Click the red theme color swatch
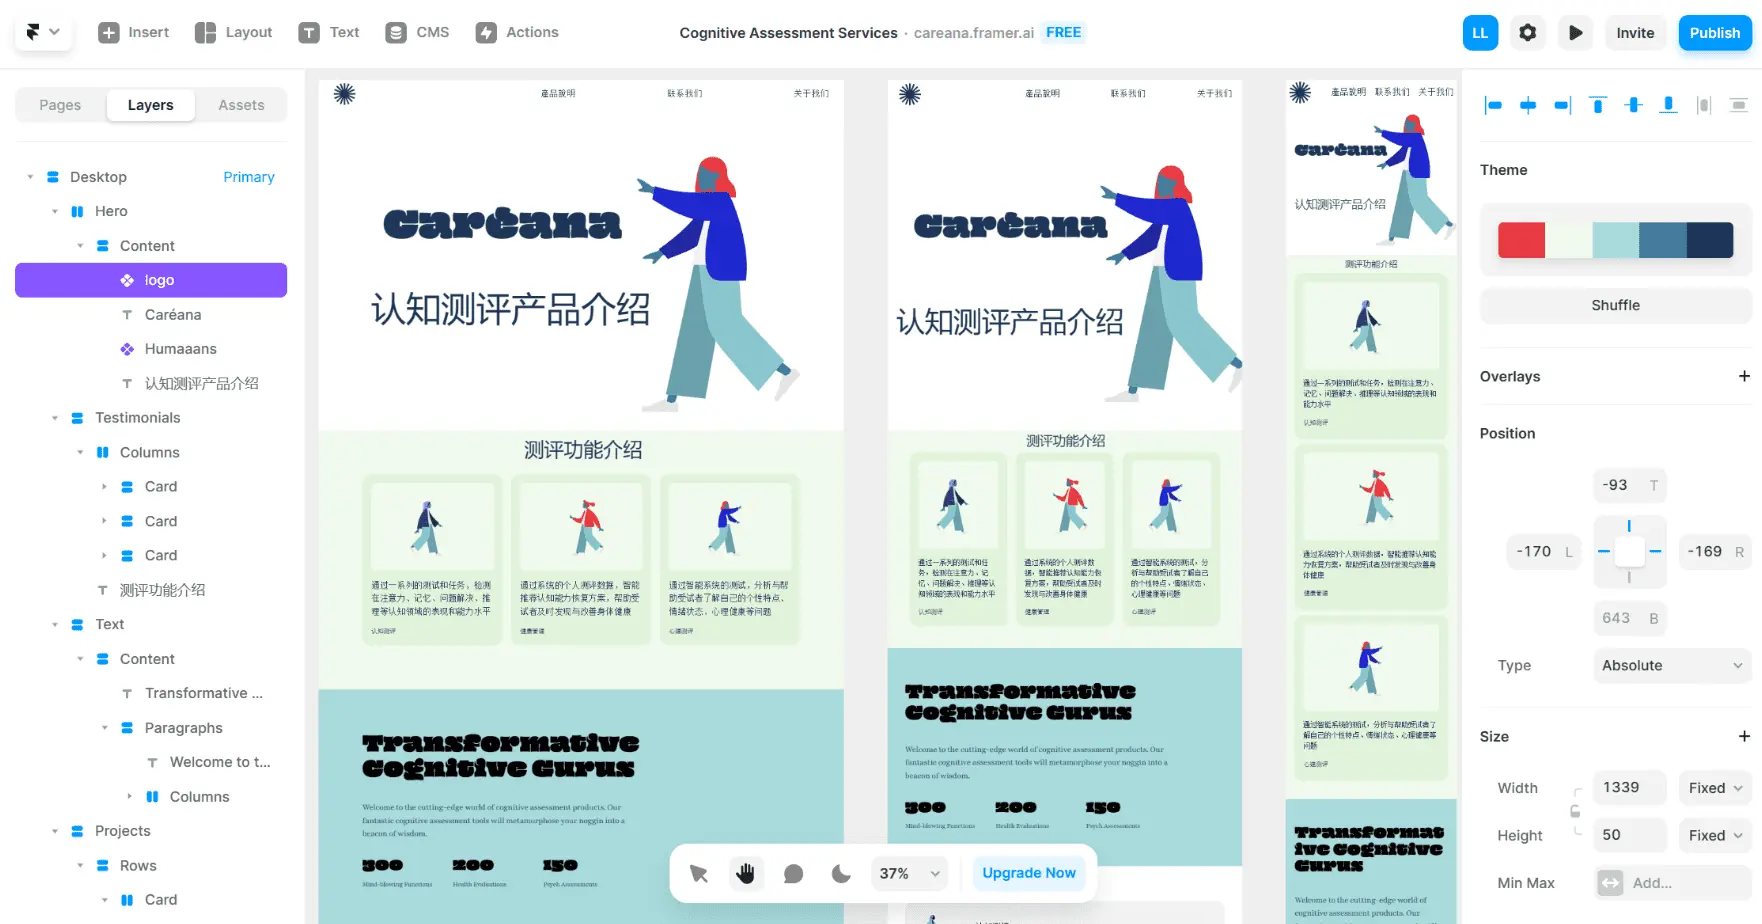Viewport: 1762px width, 924px height. point(1521,240)
